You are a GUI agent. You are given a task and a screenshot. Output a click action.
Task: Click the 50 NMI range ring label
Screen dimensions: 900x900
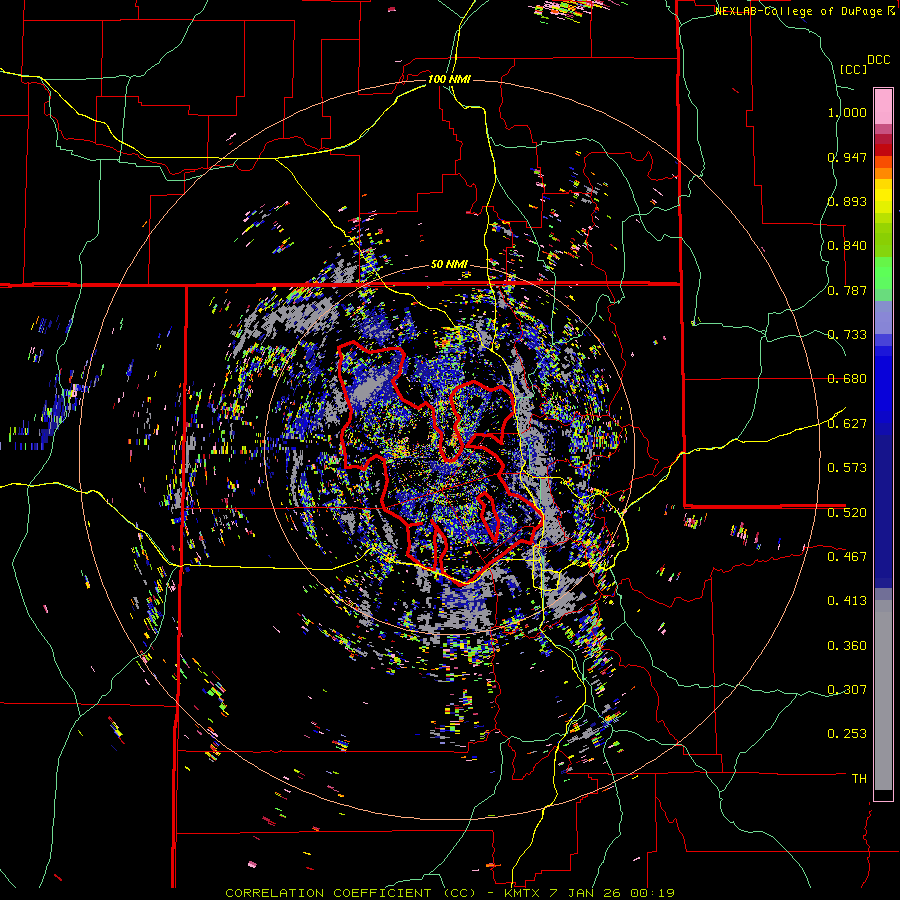click(x=449, y=264)
